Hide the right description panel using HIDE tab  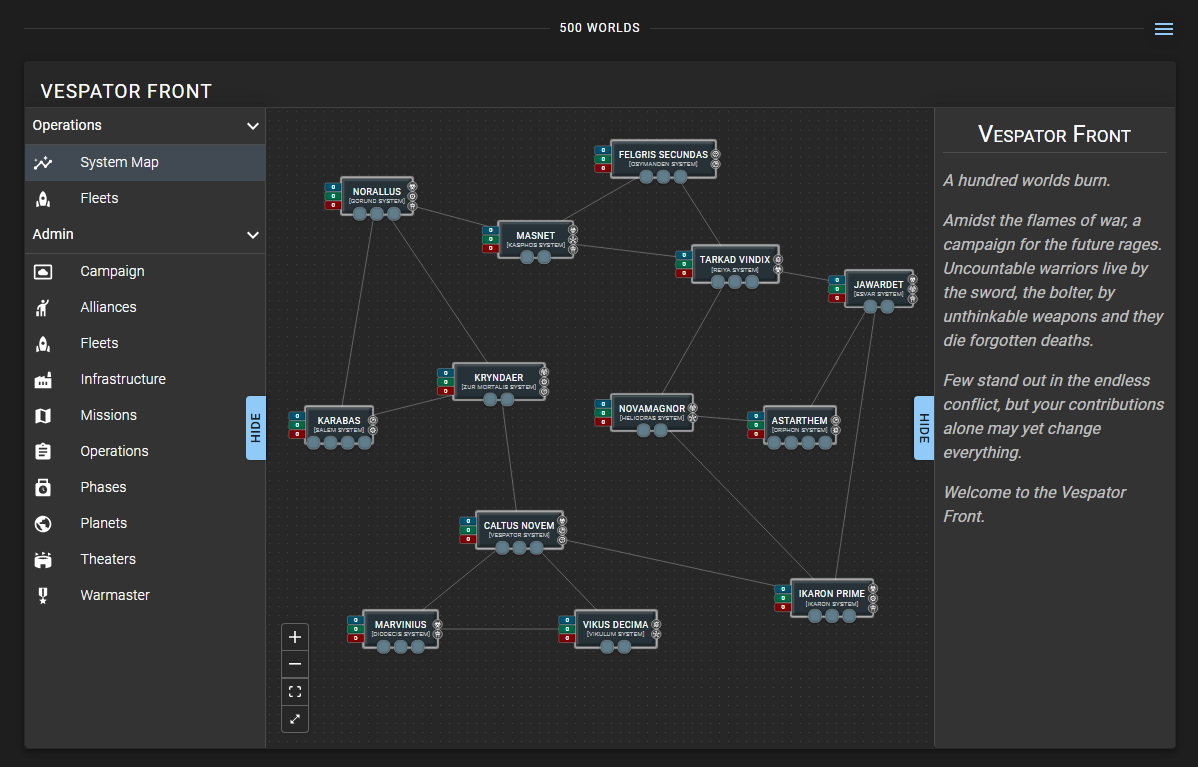point(924,428)
